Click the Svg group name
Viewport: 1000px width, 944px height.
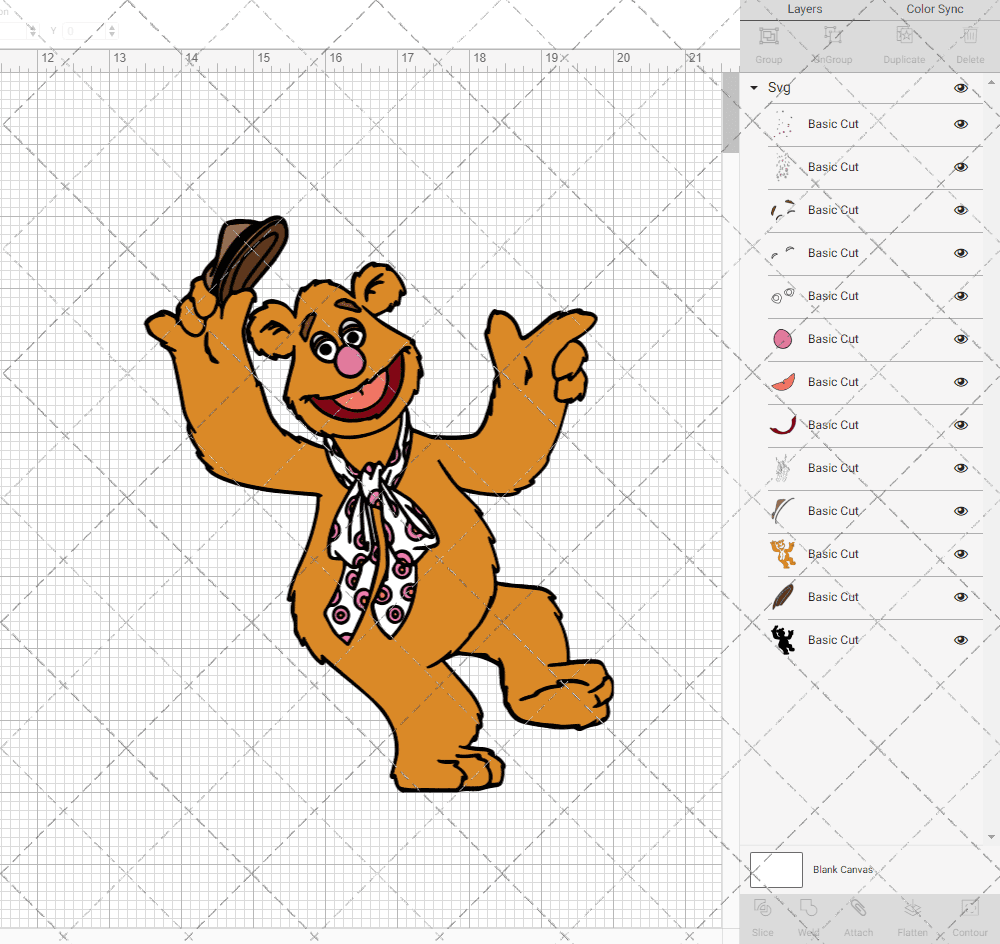779,88
